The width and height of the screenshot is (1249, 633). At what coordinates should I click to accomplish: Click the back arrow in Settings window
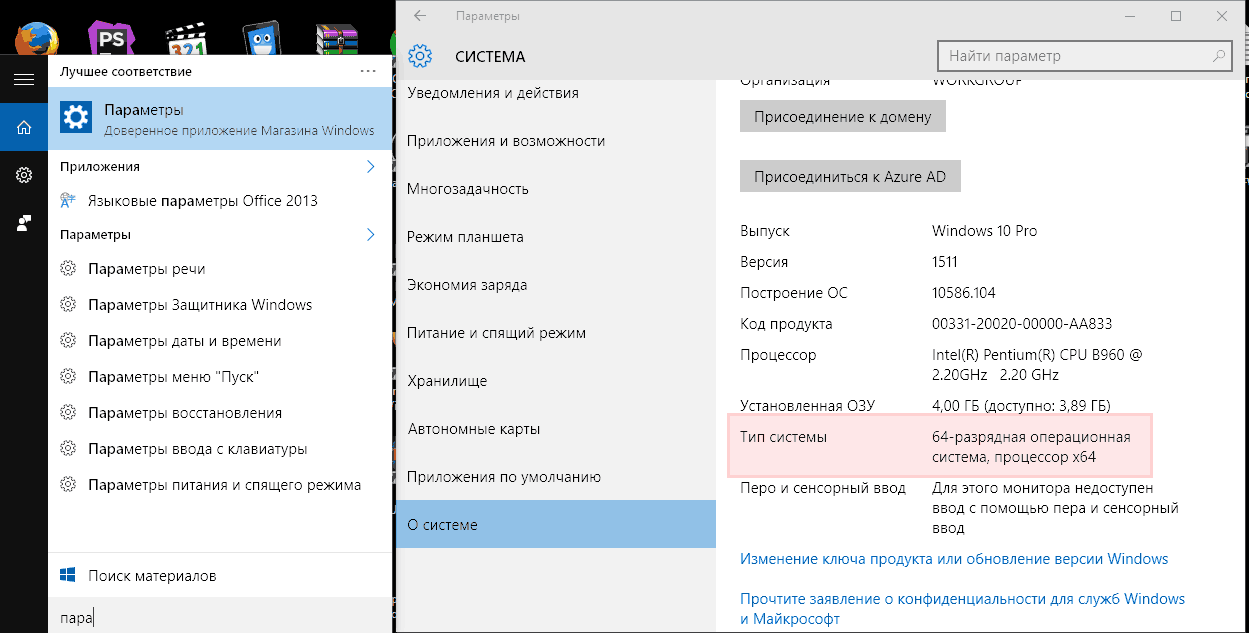pyautogui.click(x=420, y=16)
